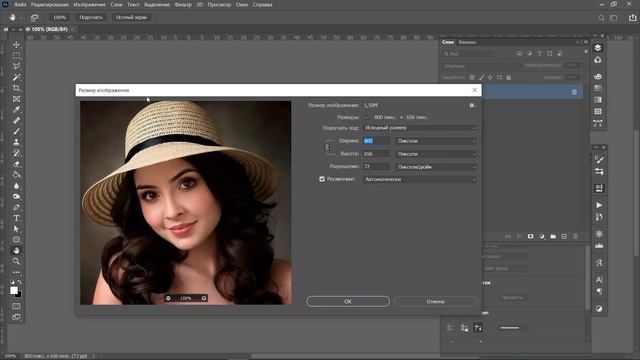Click the Height input field

[376, 154]
